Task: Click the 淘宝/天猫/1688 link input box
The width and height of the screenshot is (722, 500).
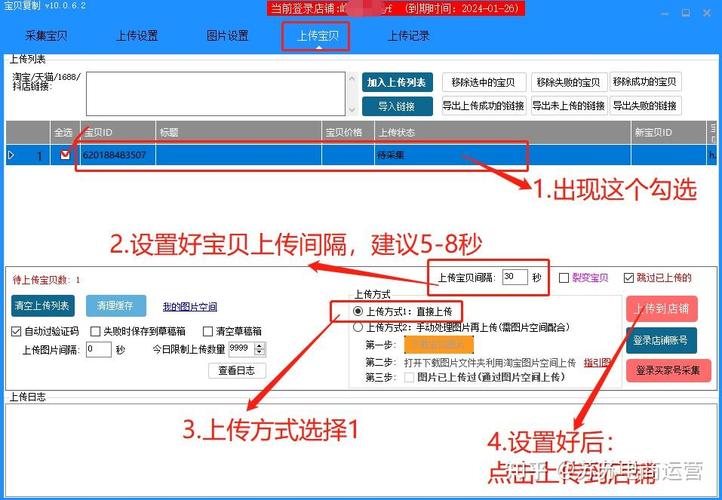Action: click(215, 93)
